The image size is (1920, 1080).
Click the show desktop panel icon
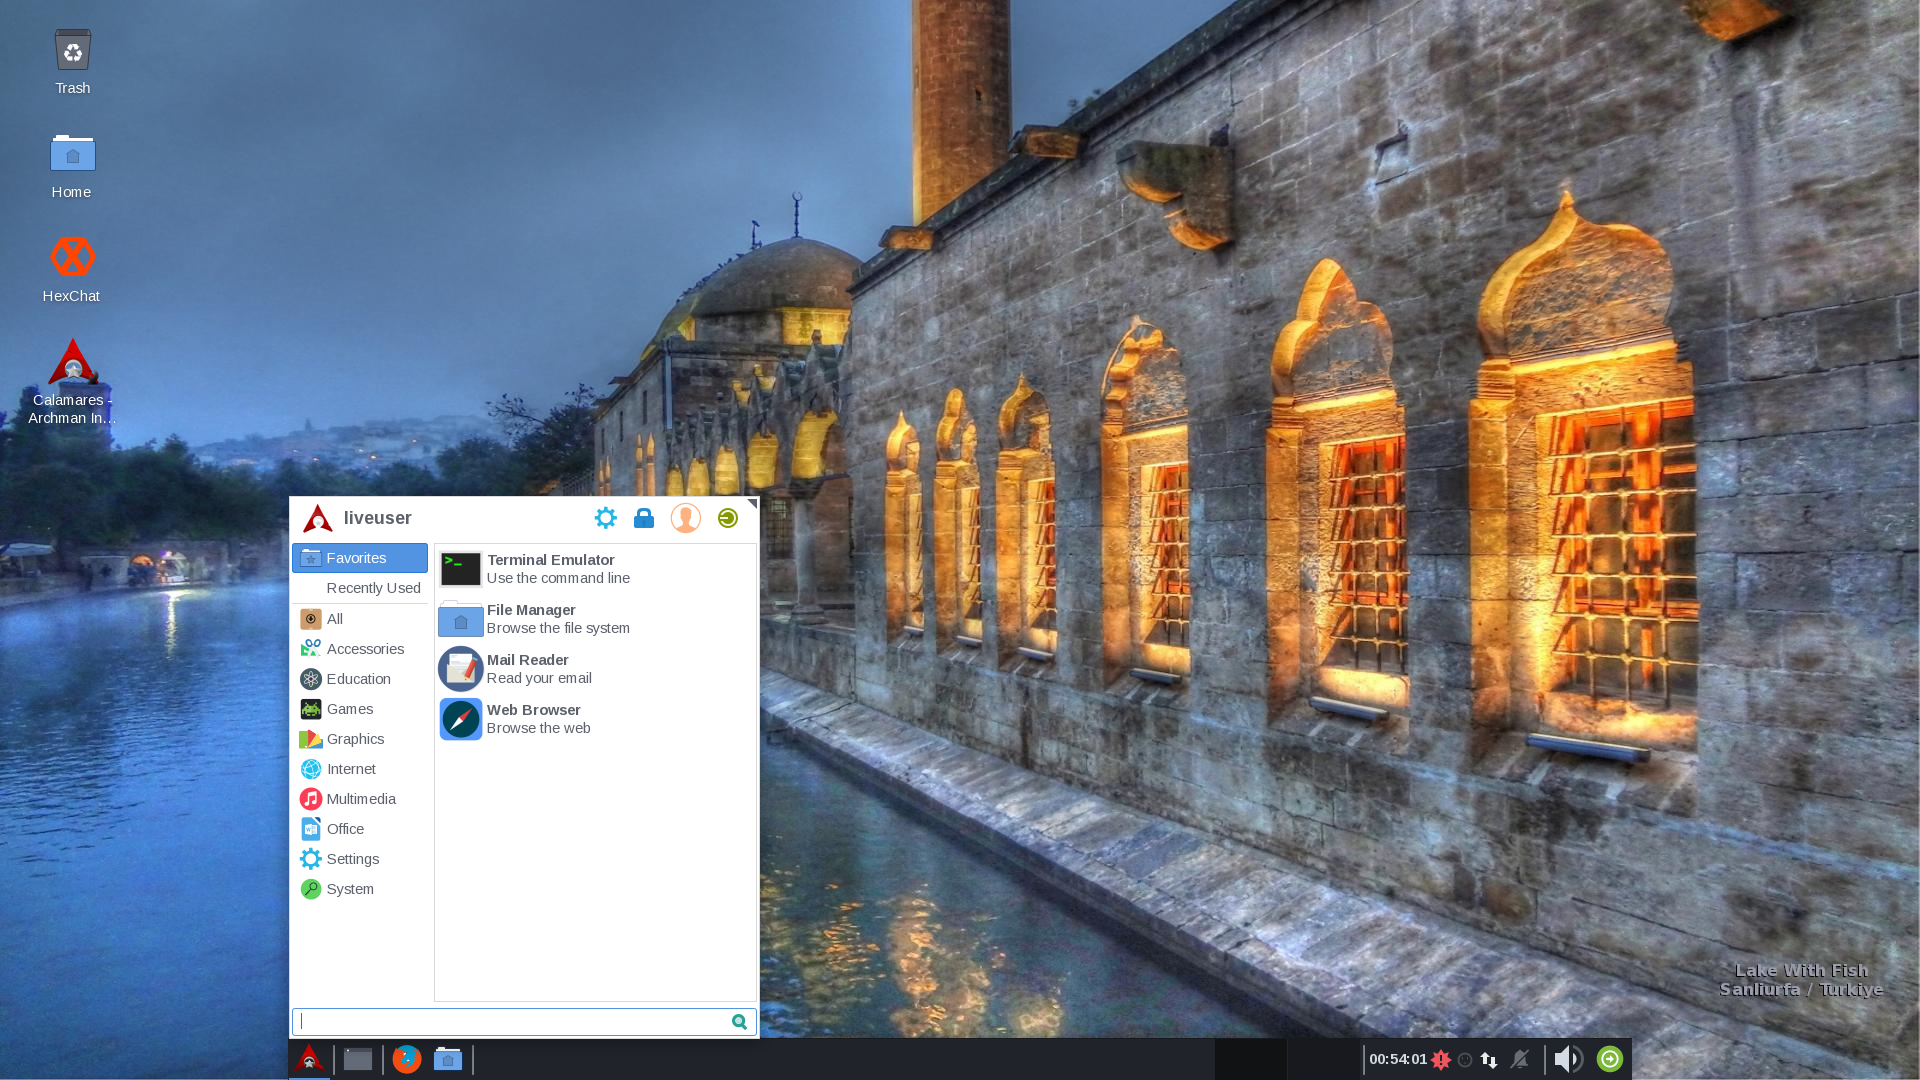point(358,1059)
